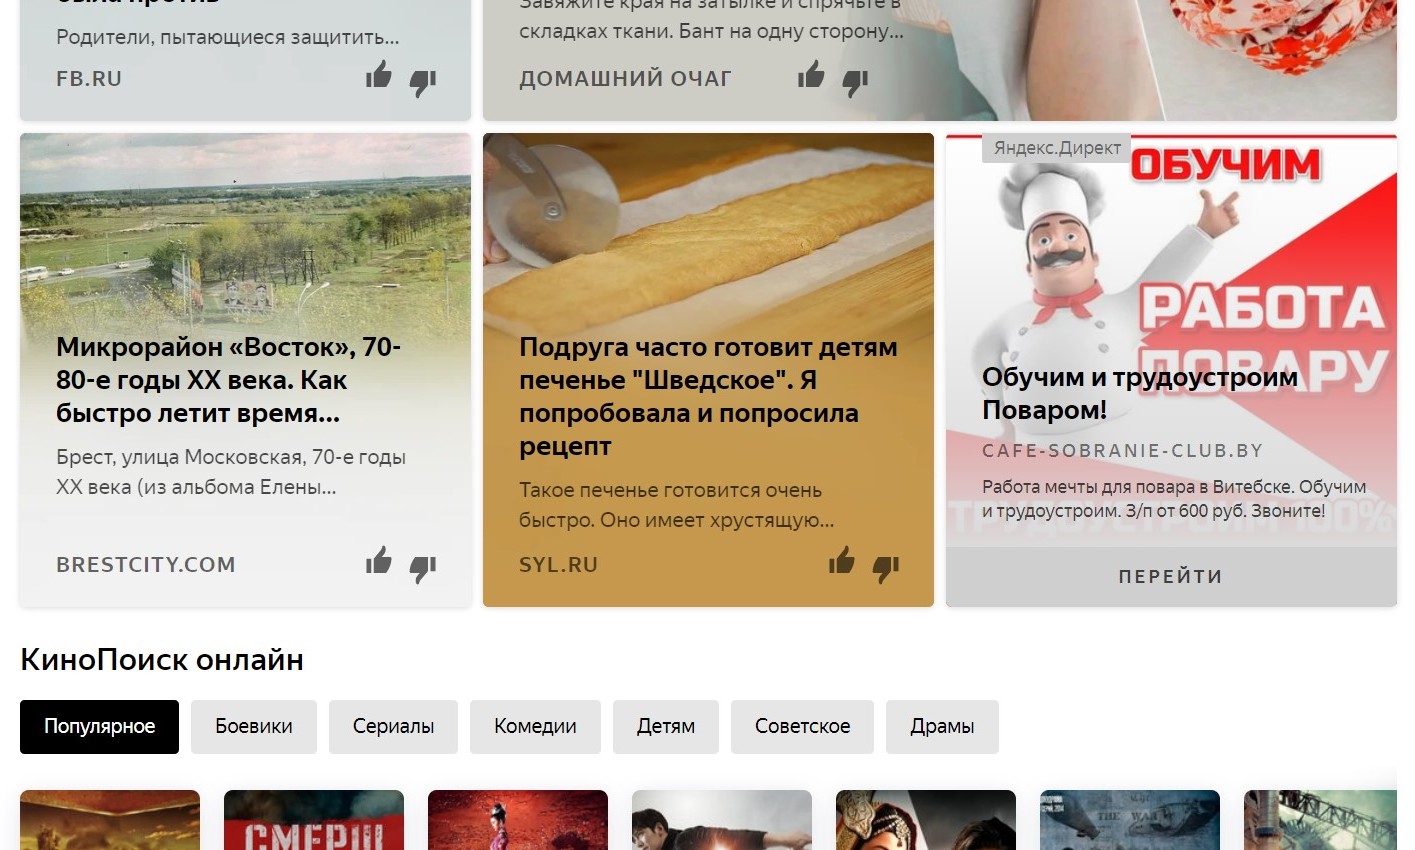
Task: Thumbs down the SYL.RU cookie recipe
Action: pos(886,568)
